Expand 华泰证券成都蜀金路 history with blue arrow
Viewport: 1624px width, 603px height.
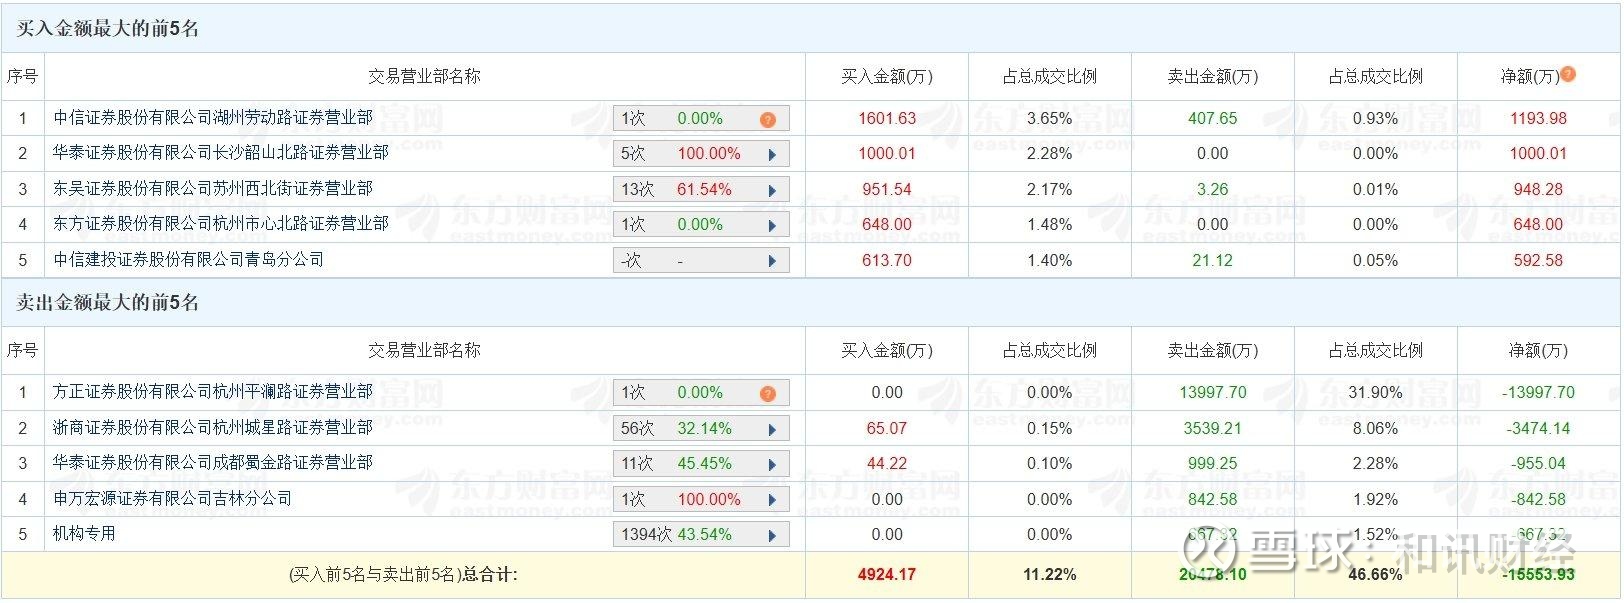click(772, 465)
